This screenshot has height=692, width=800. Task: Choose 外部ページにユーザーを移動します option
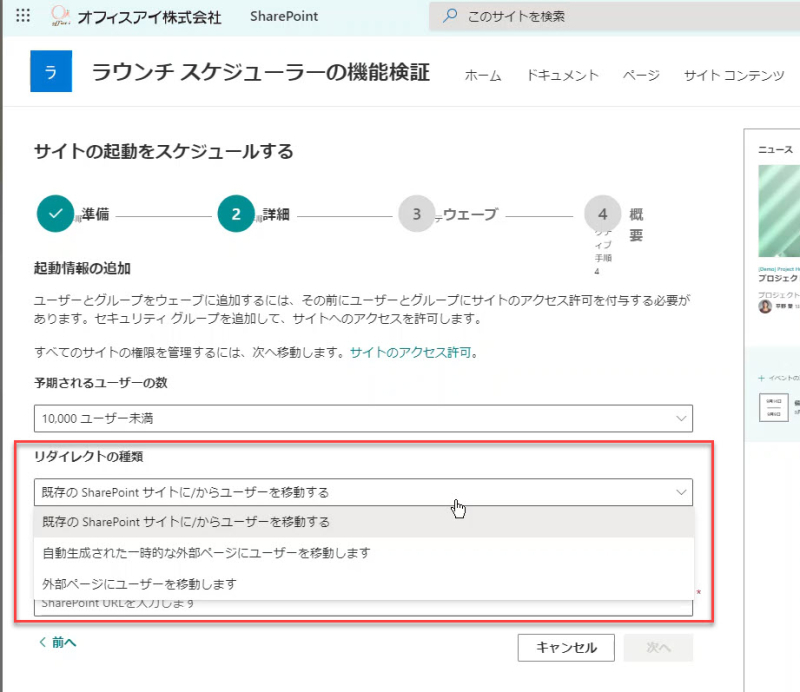363,583
